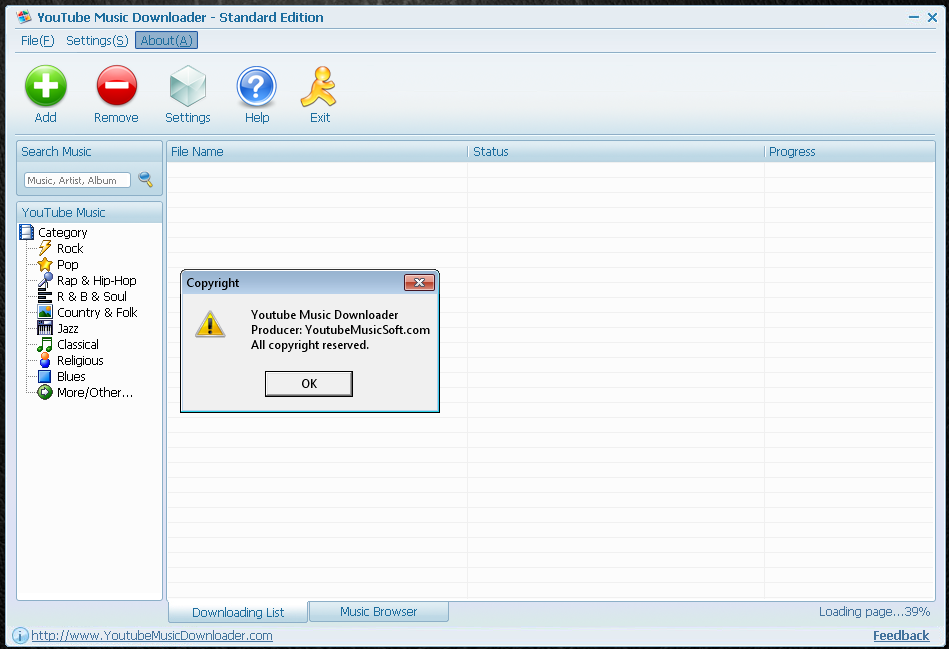This screenshot has height=649, width=949.
Task: Select the Religious category label
Action: [80, 360]
